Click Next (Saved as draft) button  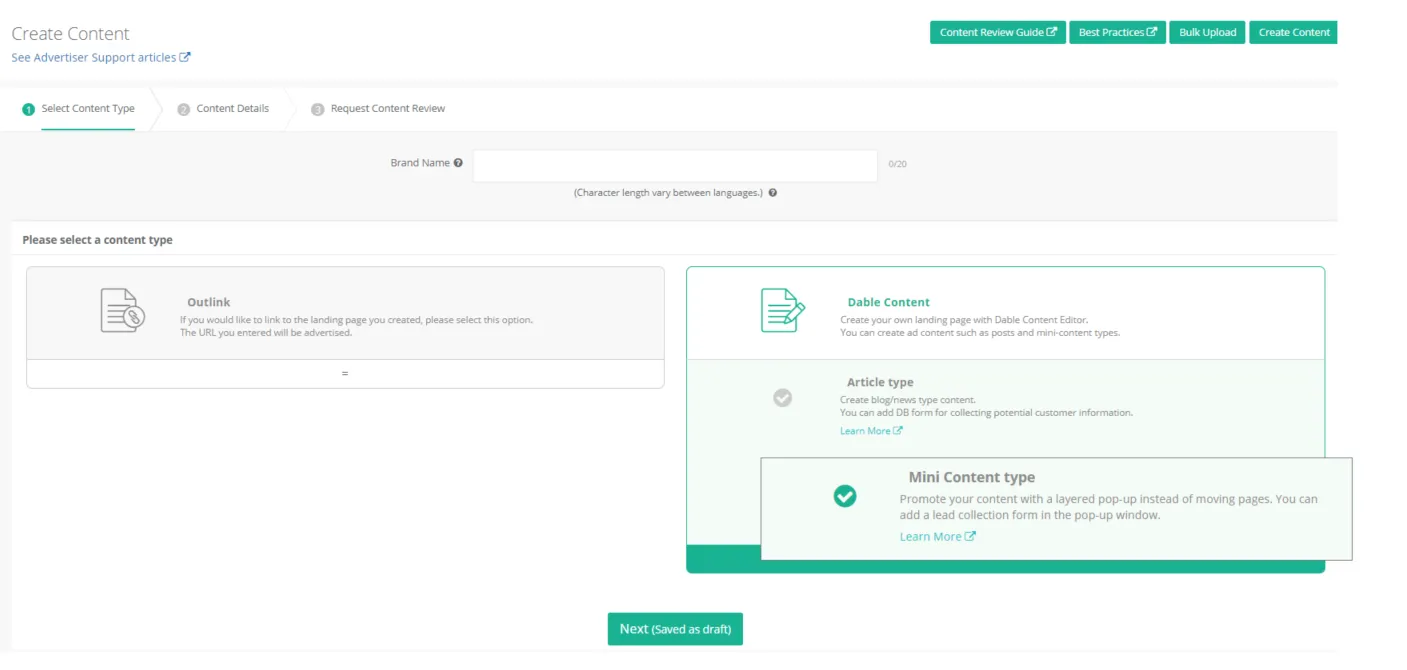pos(675,629)
